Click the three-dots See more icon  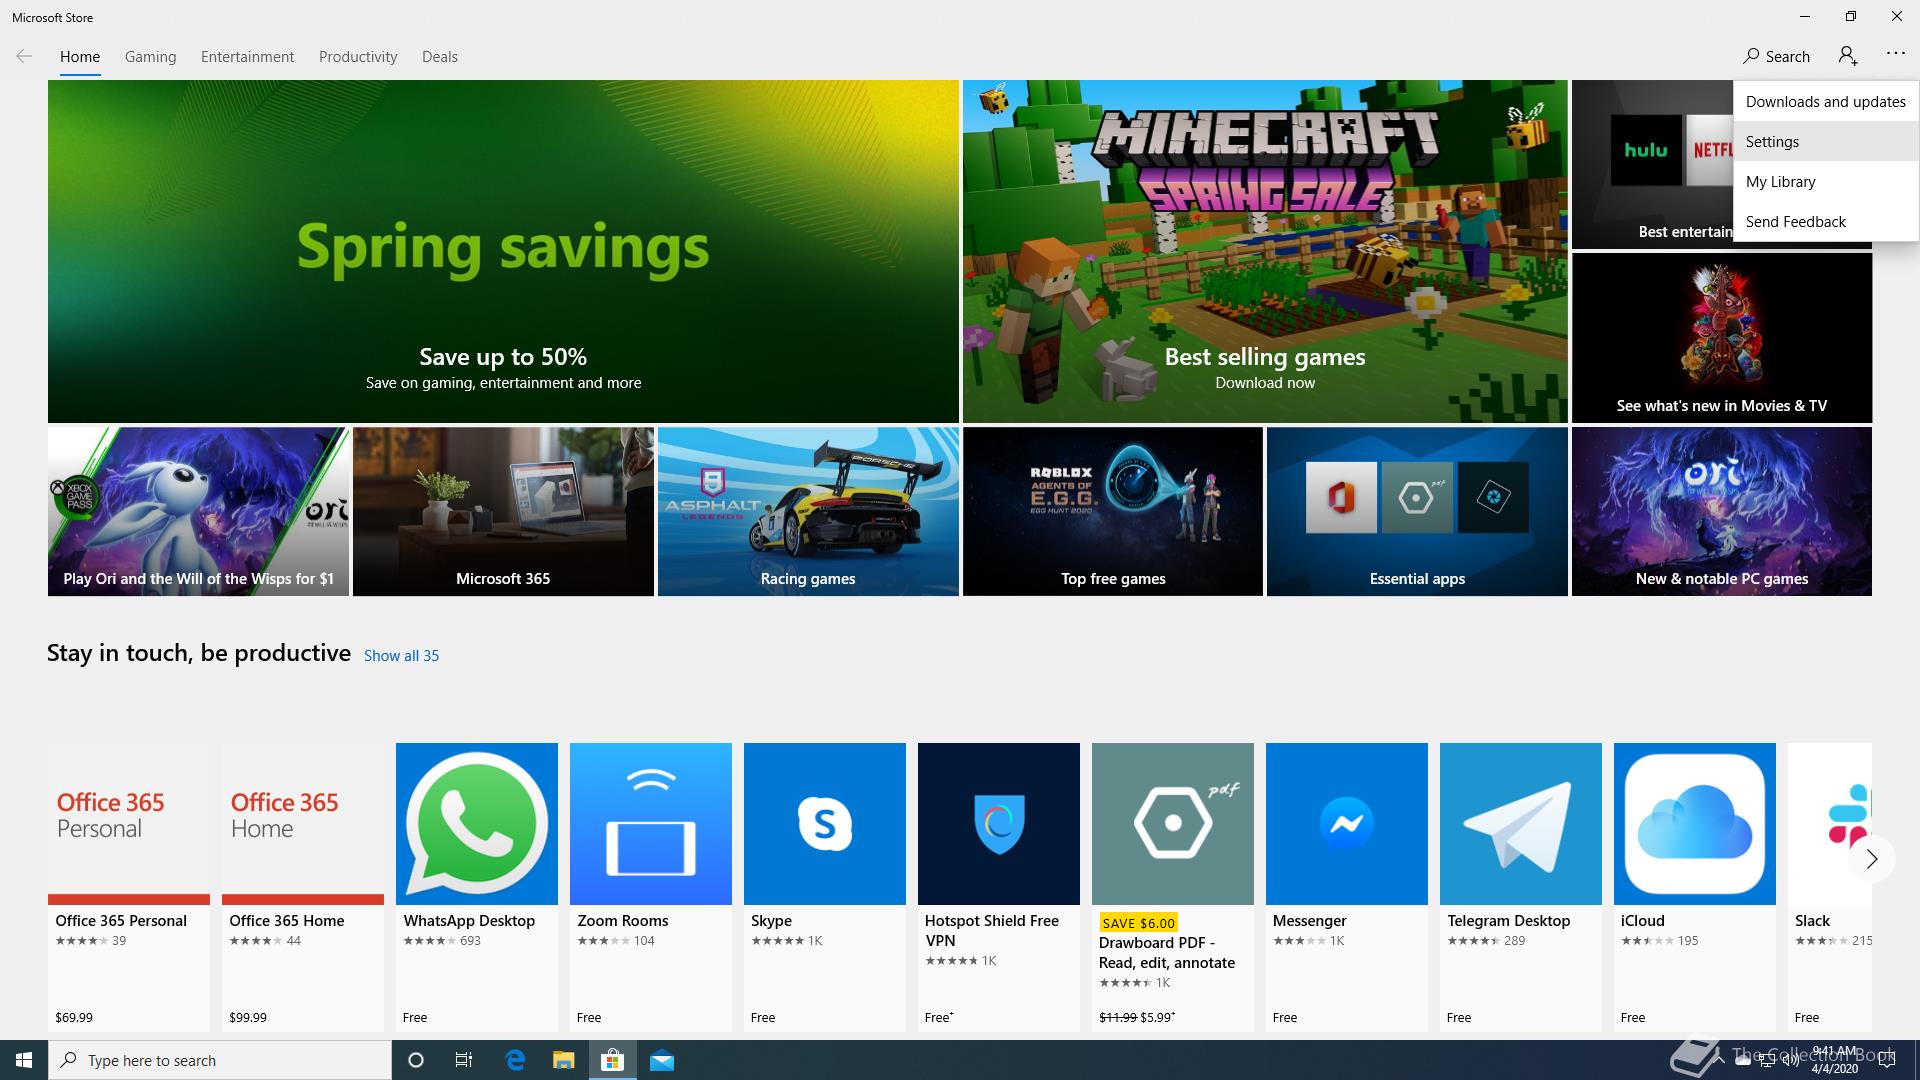tap(1895, 55)
